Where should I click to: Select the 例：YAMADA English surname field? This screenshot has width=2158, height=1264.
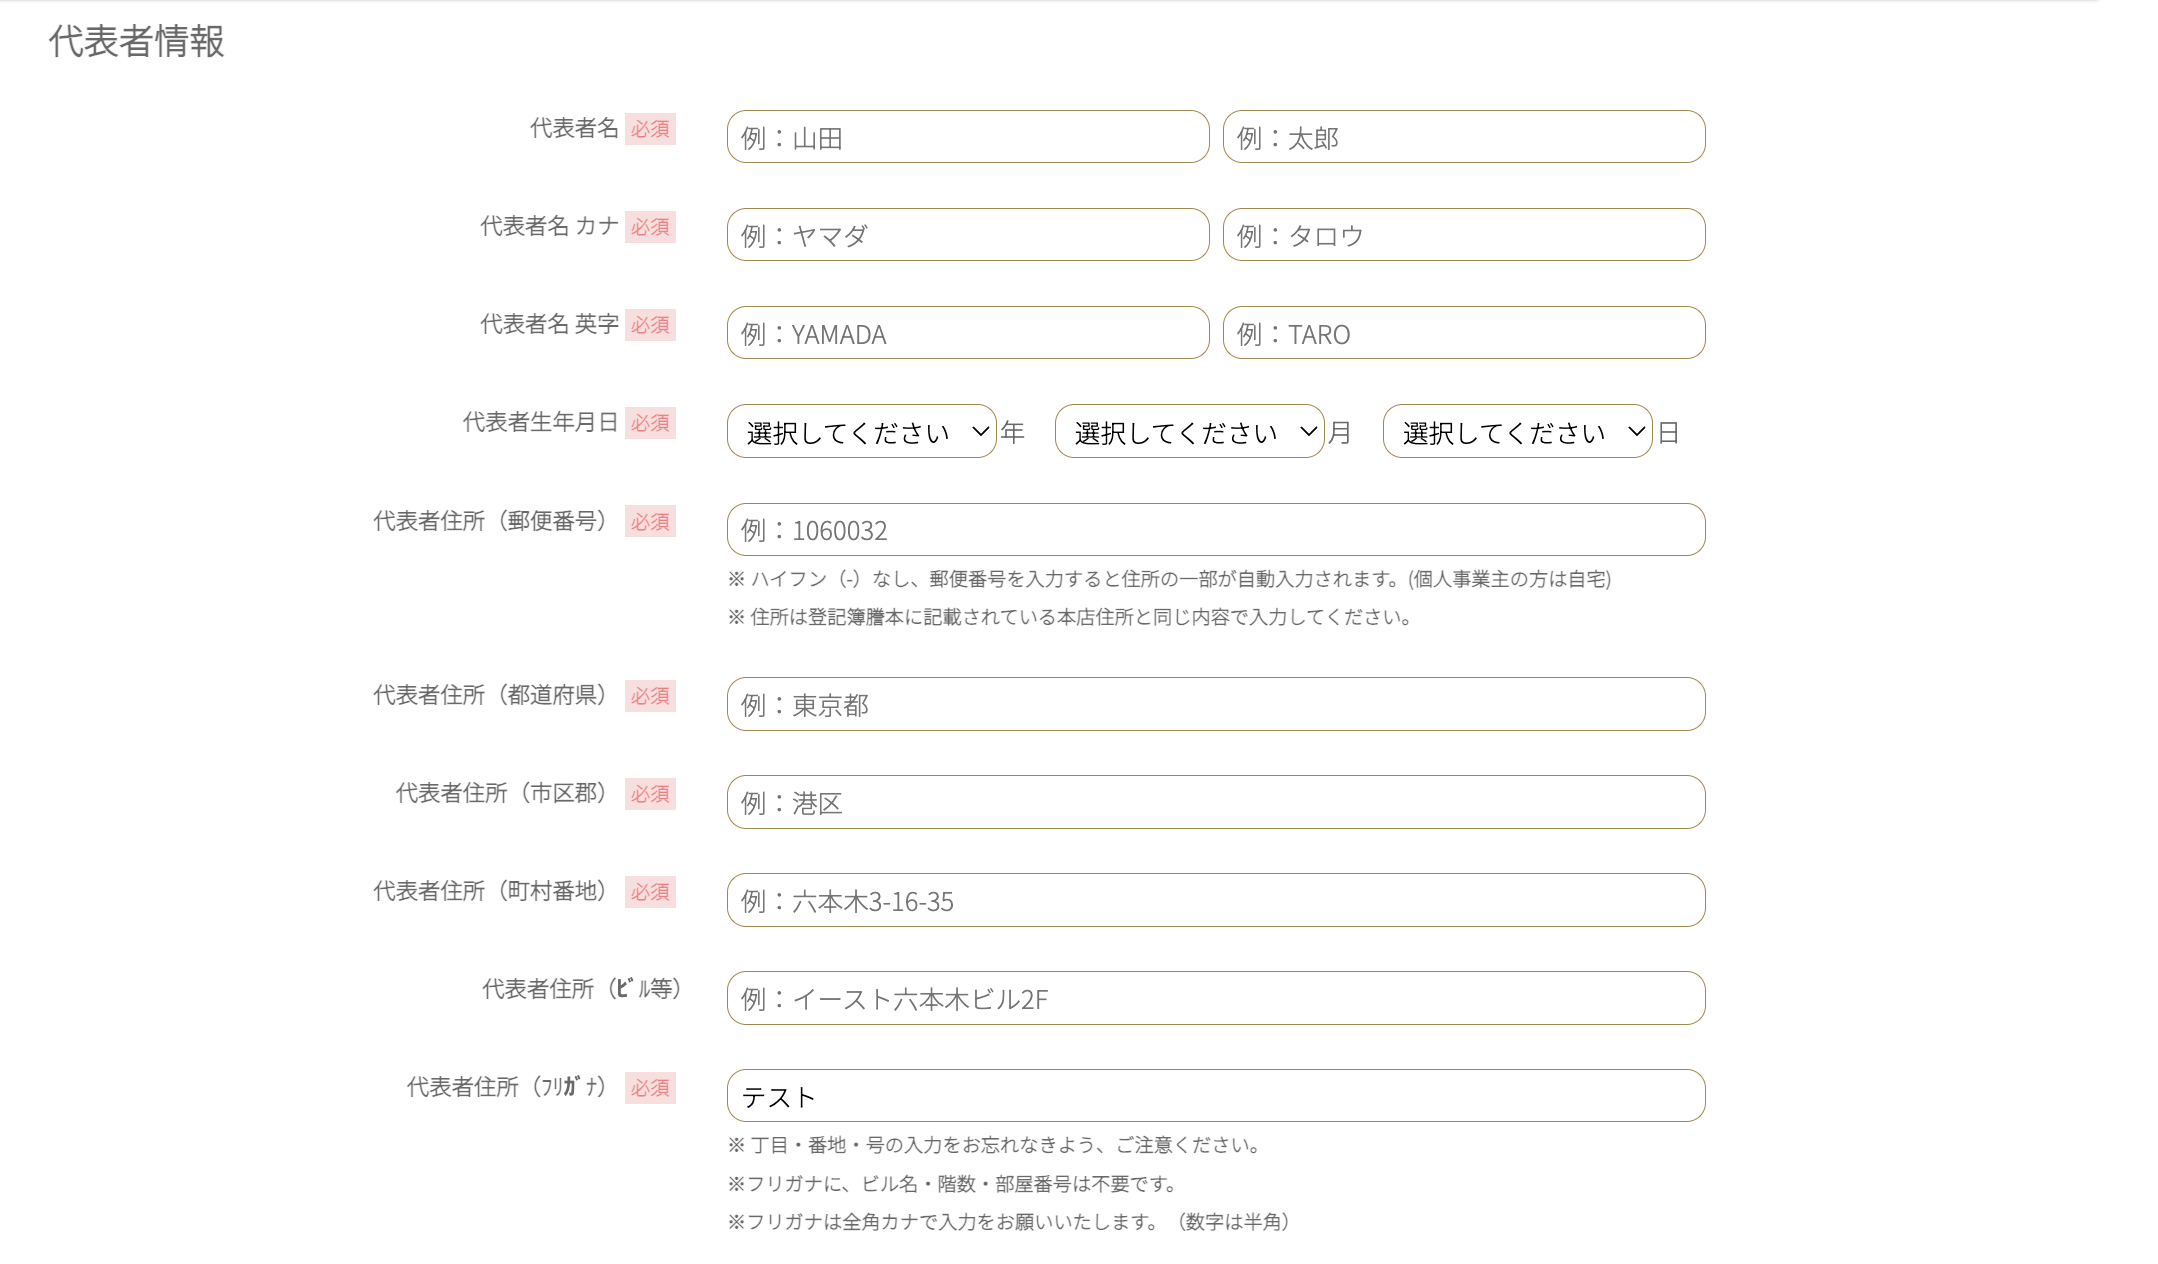tap(968, 333)
